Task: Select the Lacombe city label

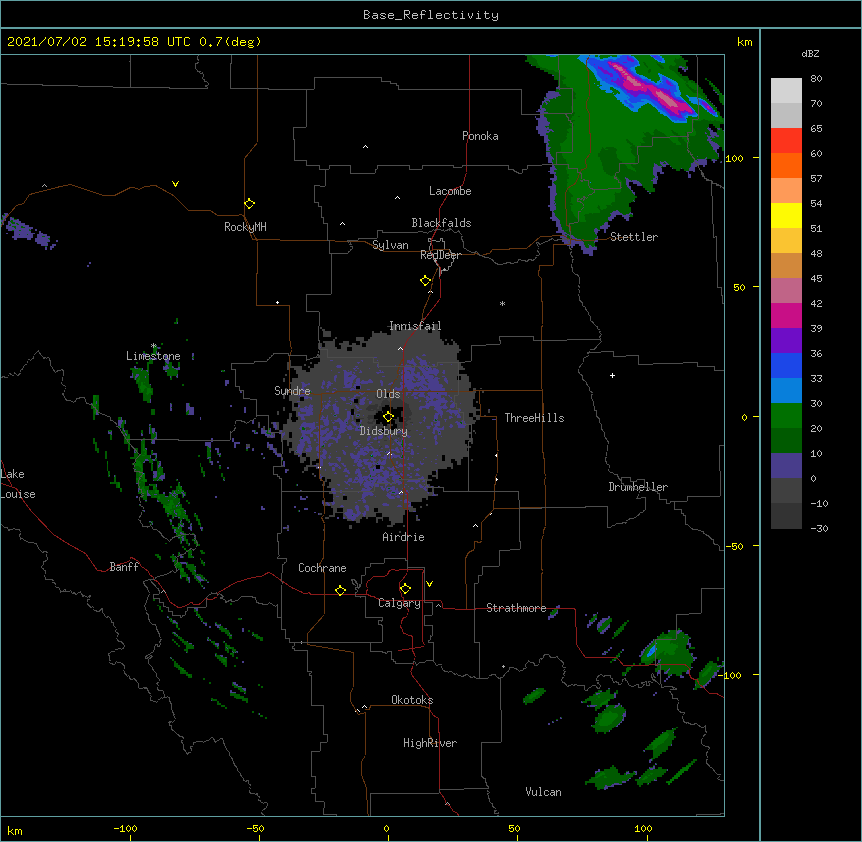Action: [450, 191]
